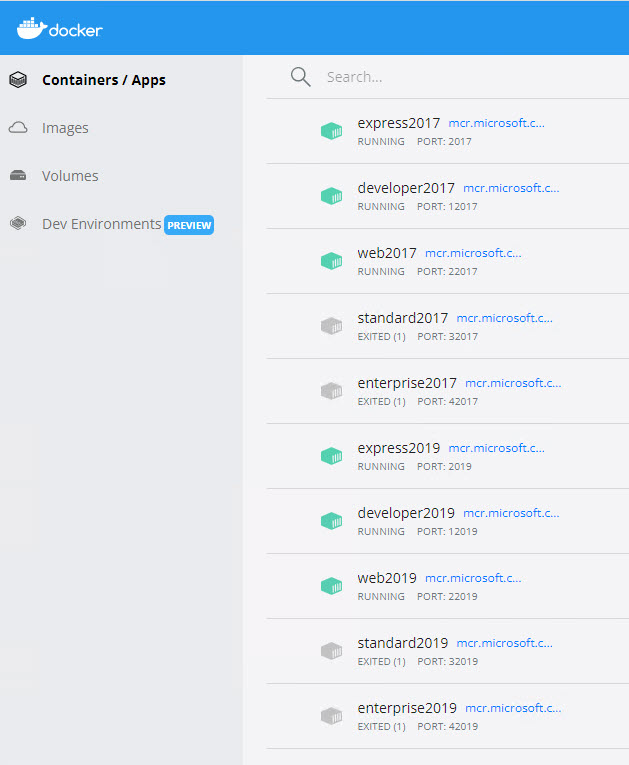Click web2017 green container icon
Viewport: 629px width, 765px height.
[331, 261]
